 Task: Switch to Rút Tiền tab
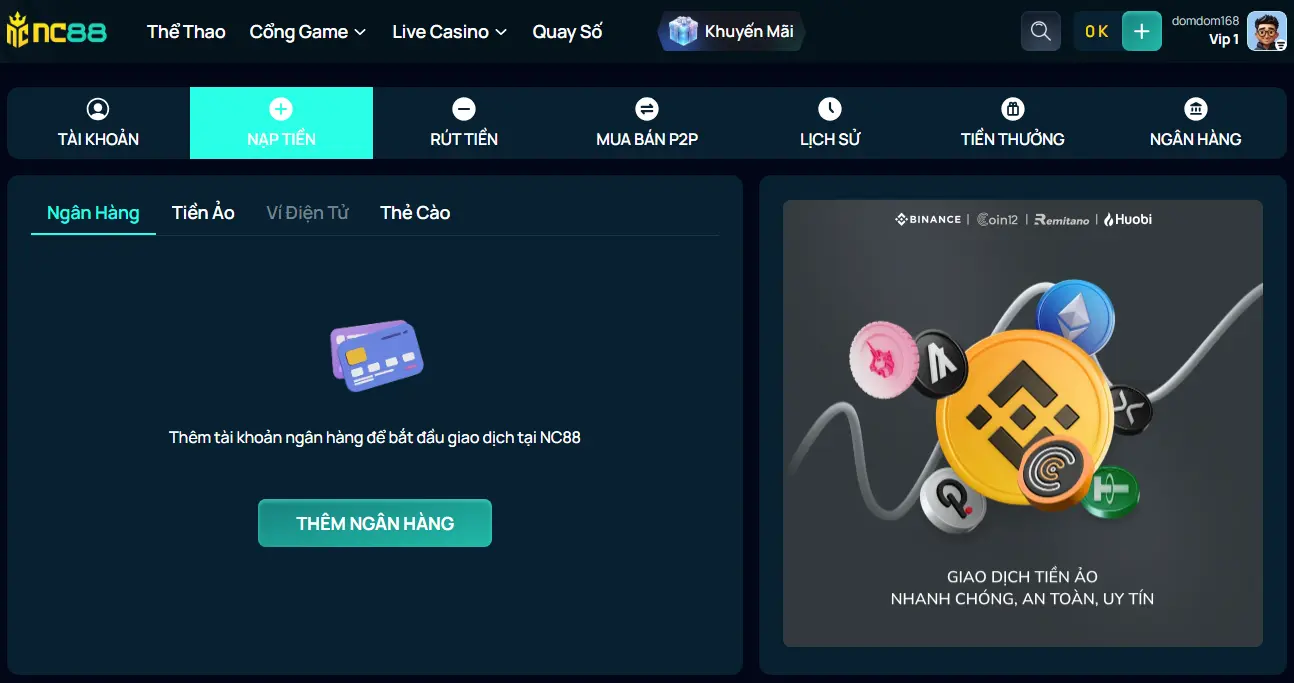point(464,123)
